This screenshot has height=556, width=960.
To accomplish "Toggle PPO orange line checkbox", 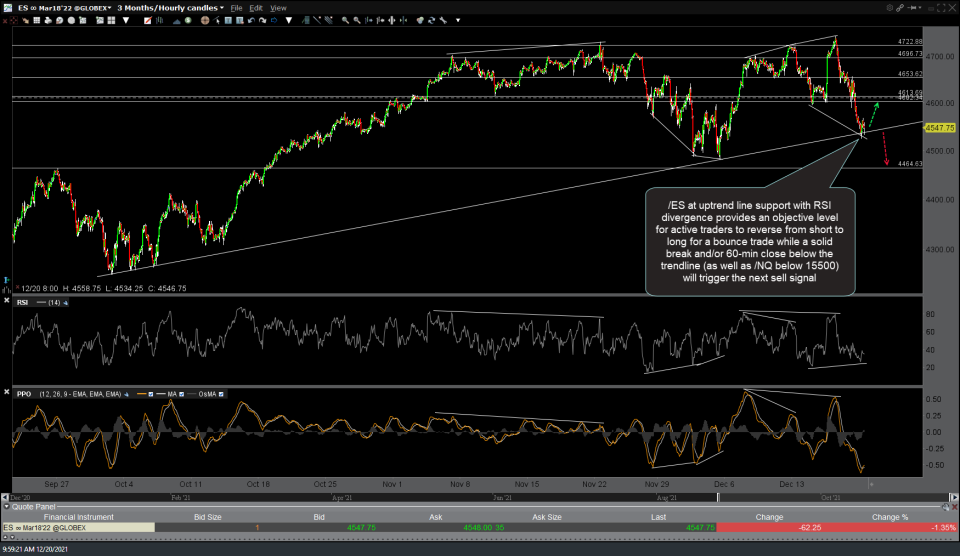I will tap(151, 394).
